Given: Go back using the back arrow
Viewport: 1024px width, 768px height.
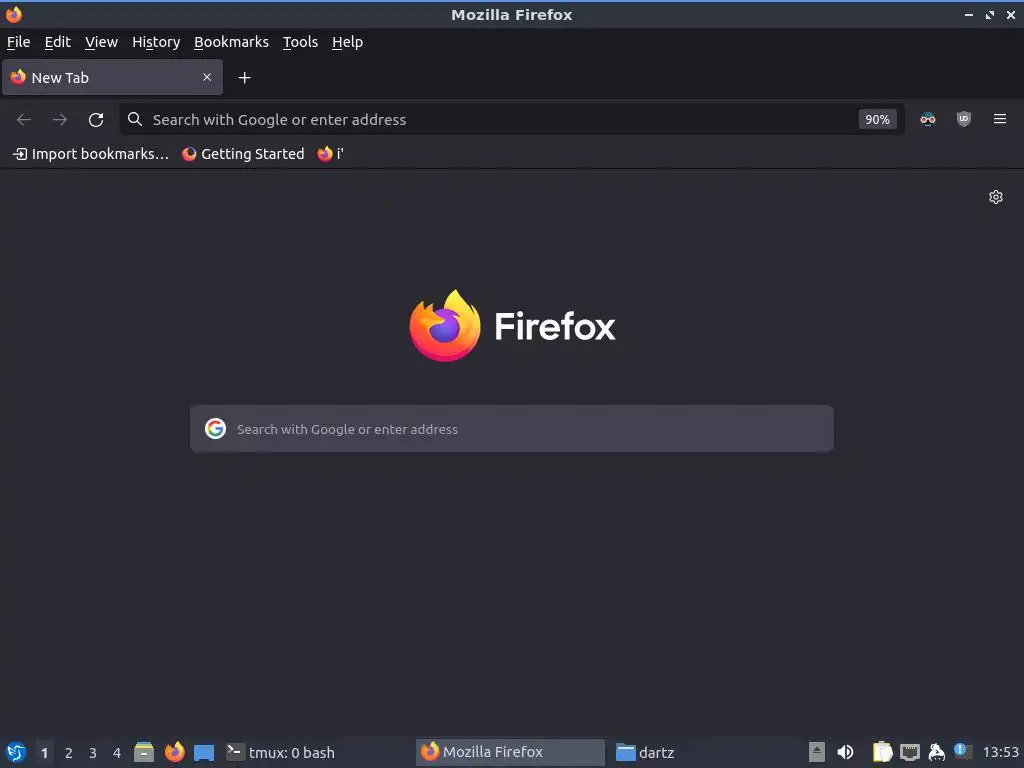Looking at the screenshot, I should point(24,120).
